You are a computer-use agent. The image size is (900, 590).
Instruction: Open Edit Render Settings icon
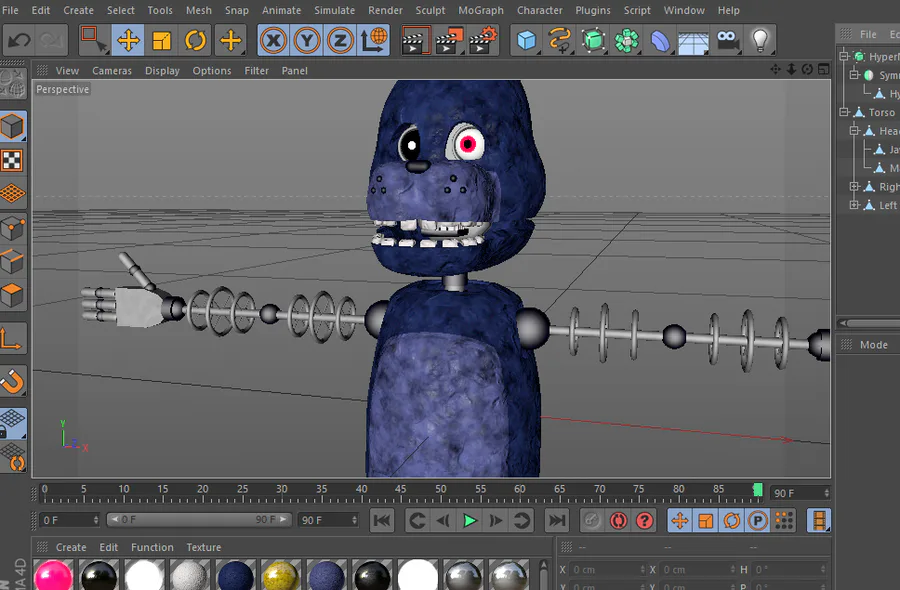483,41
